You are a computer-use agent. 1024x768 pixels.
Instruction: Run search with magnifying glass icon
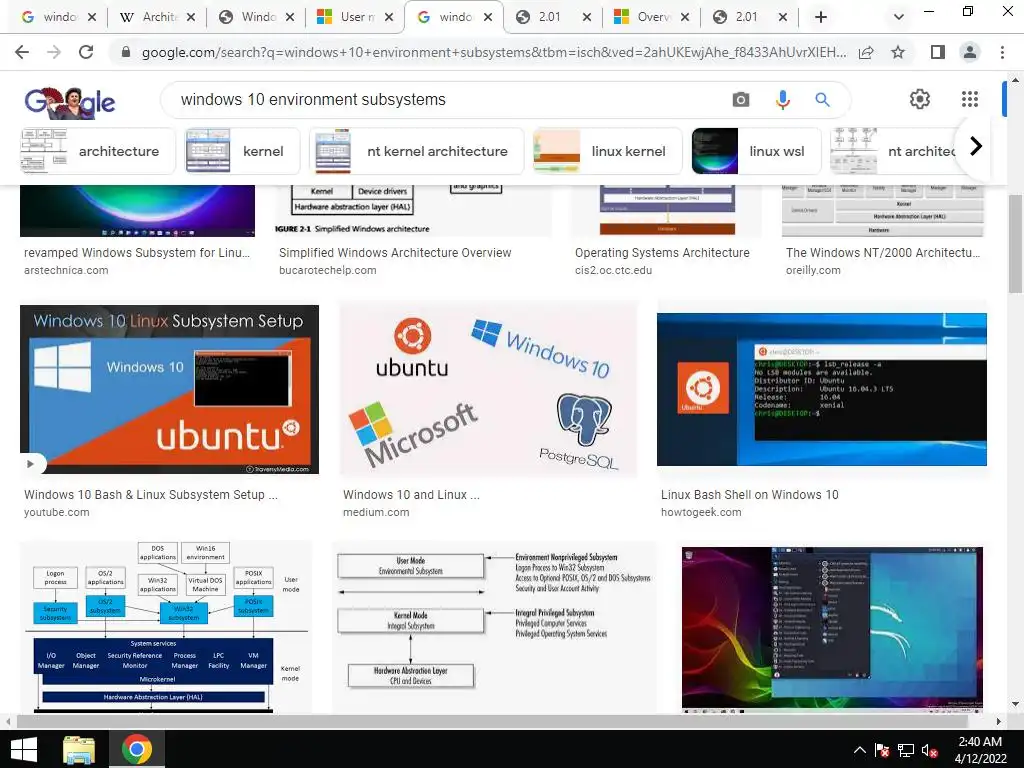[822, 99]
